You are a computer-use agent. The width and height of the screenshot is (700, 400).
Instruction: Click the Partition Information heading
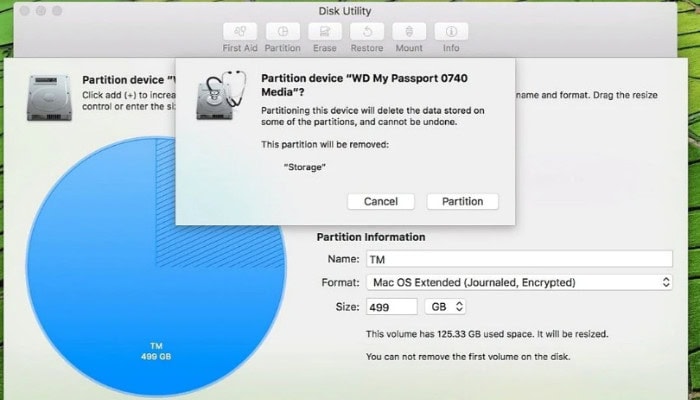point(371,237)
